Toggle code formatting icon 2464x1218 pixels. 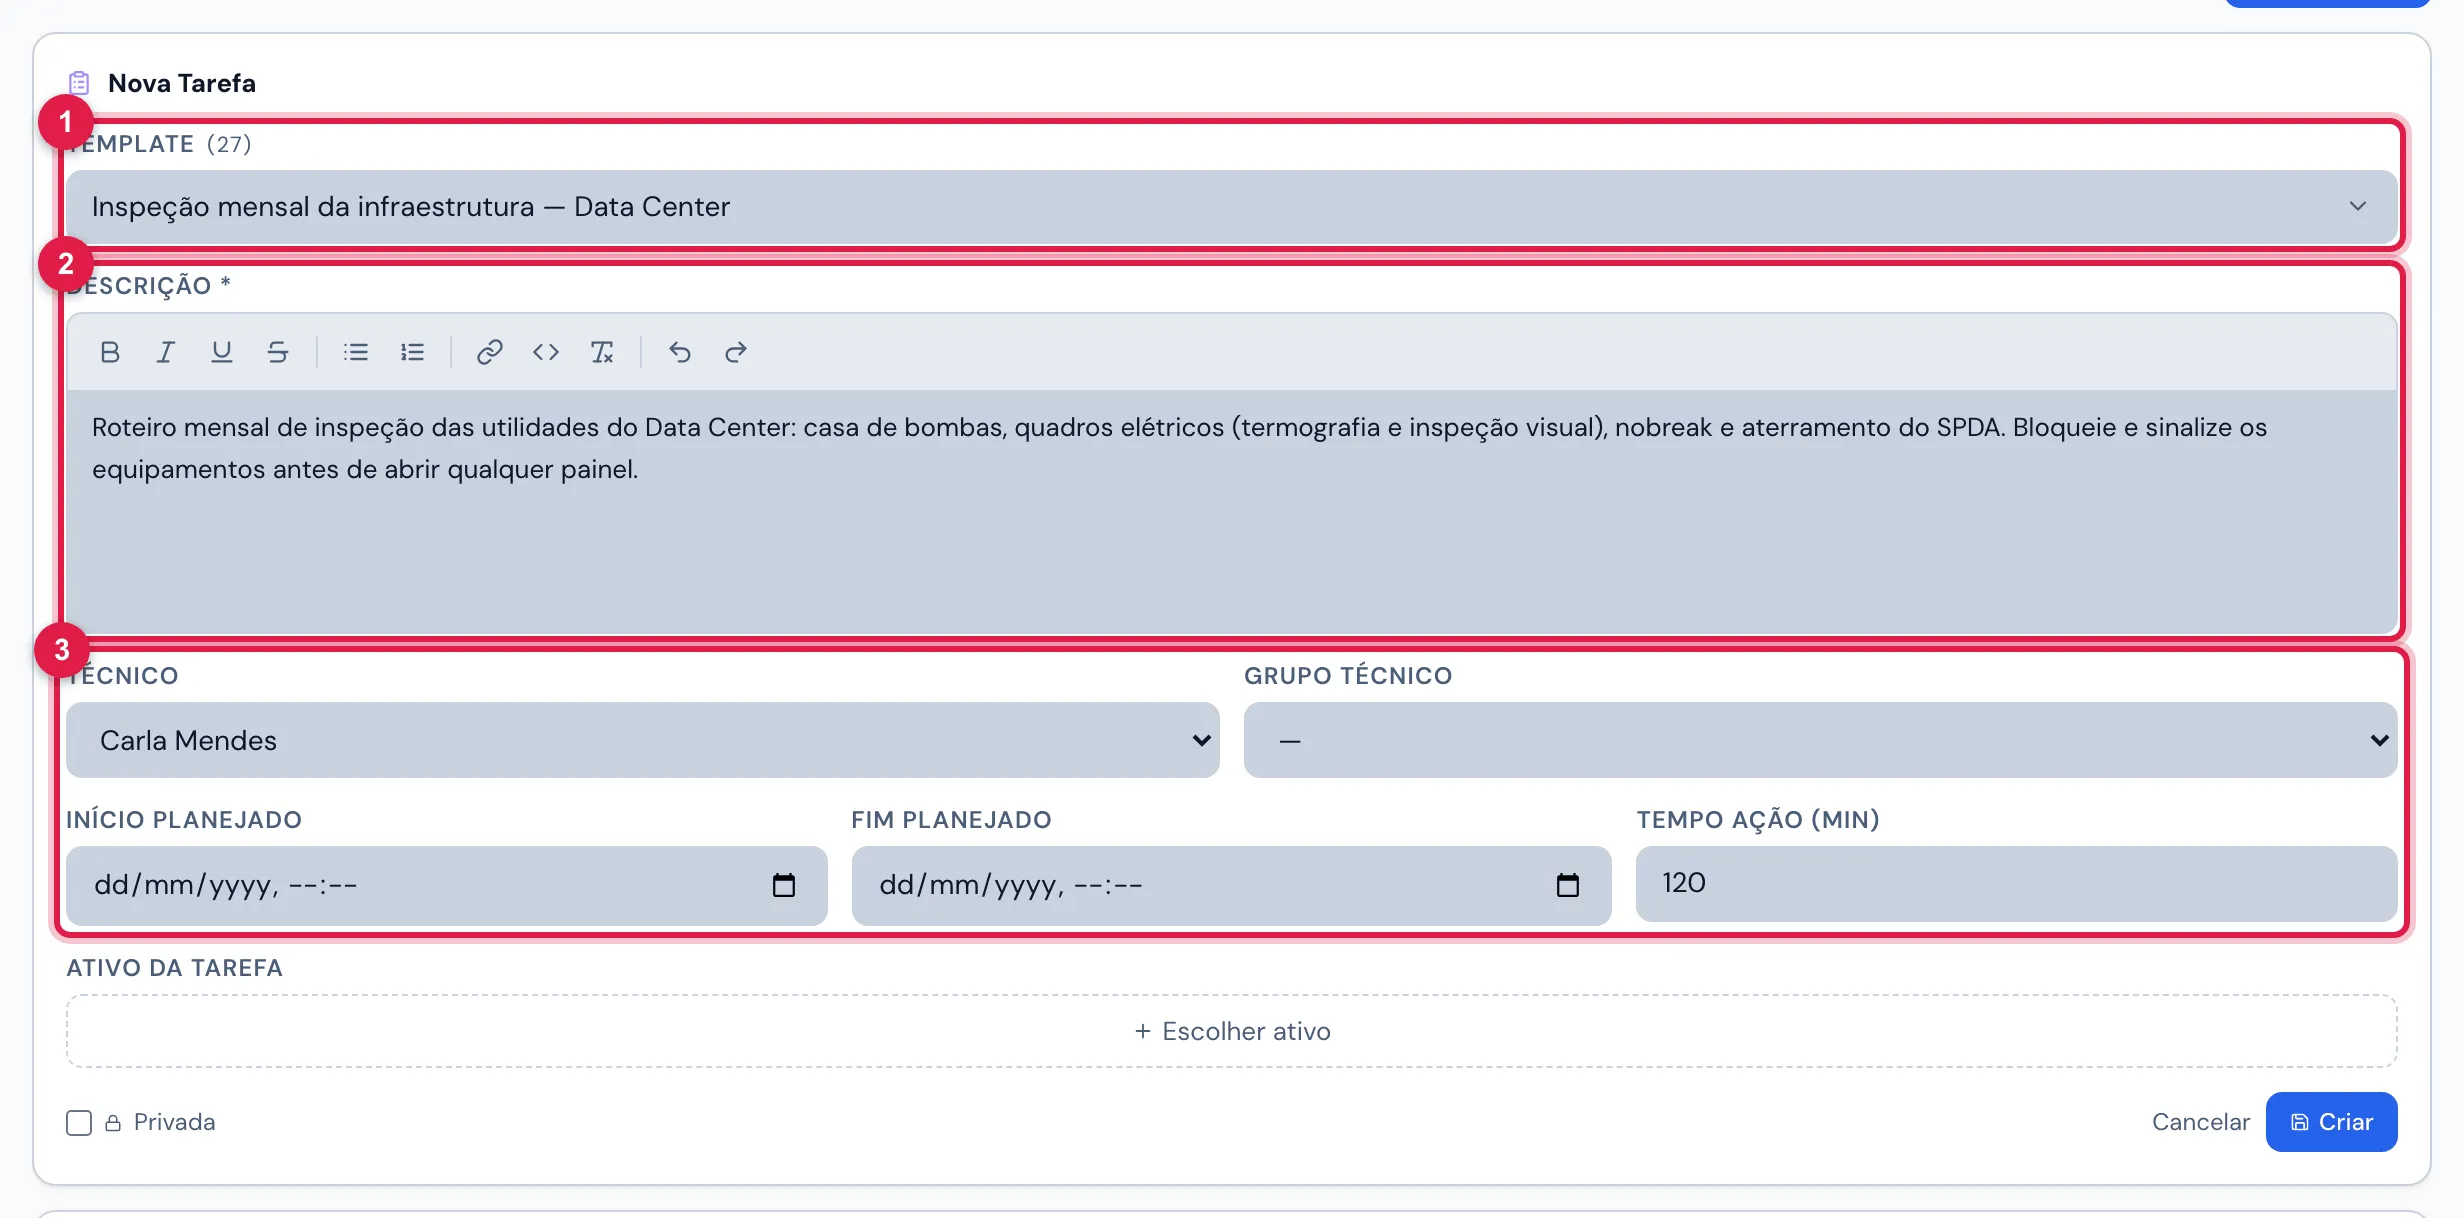click(546, 352)
